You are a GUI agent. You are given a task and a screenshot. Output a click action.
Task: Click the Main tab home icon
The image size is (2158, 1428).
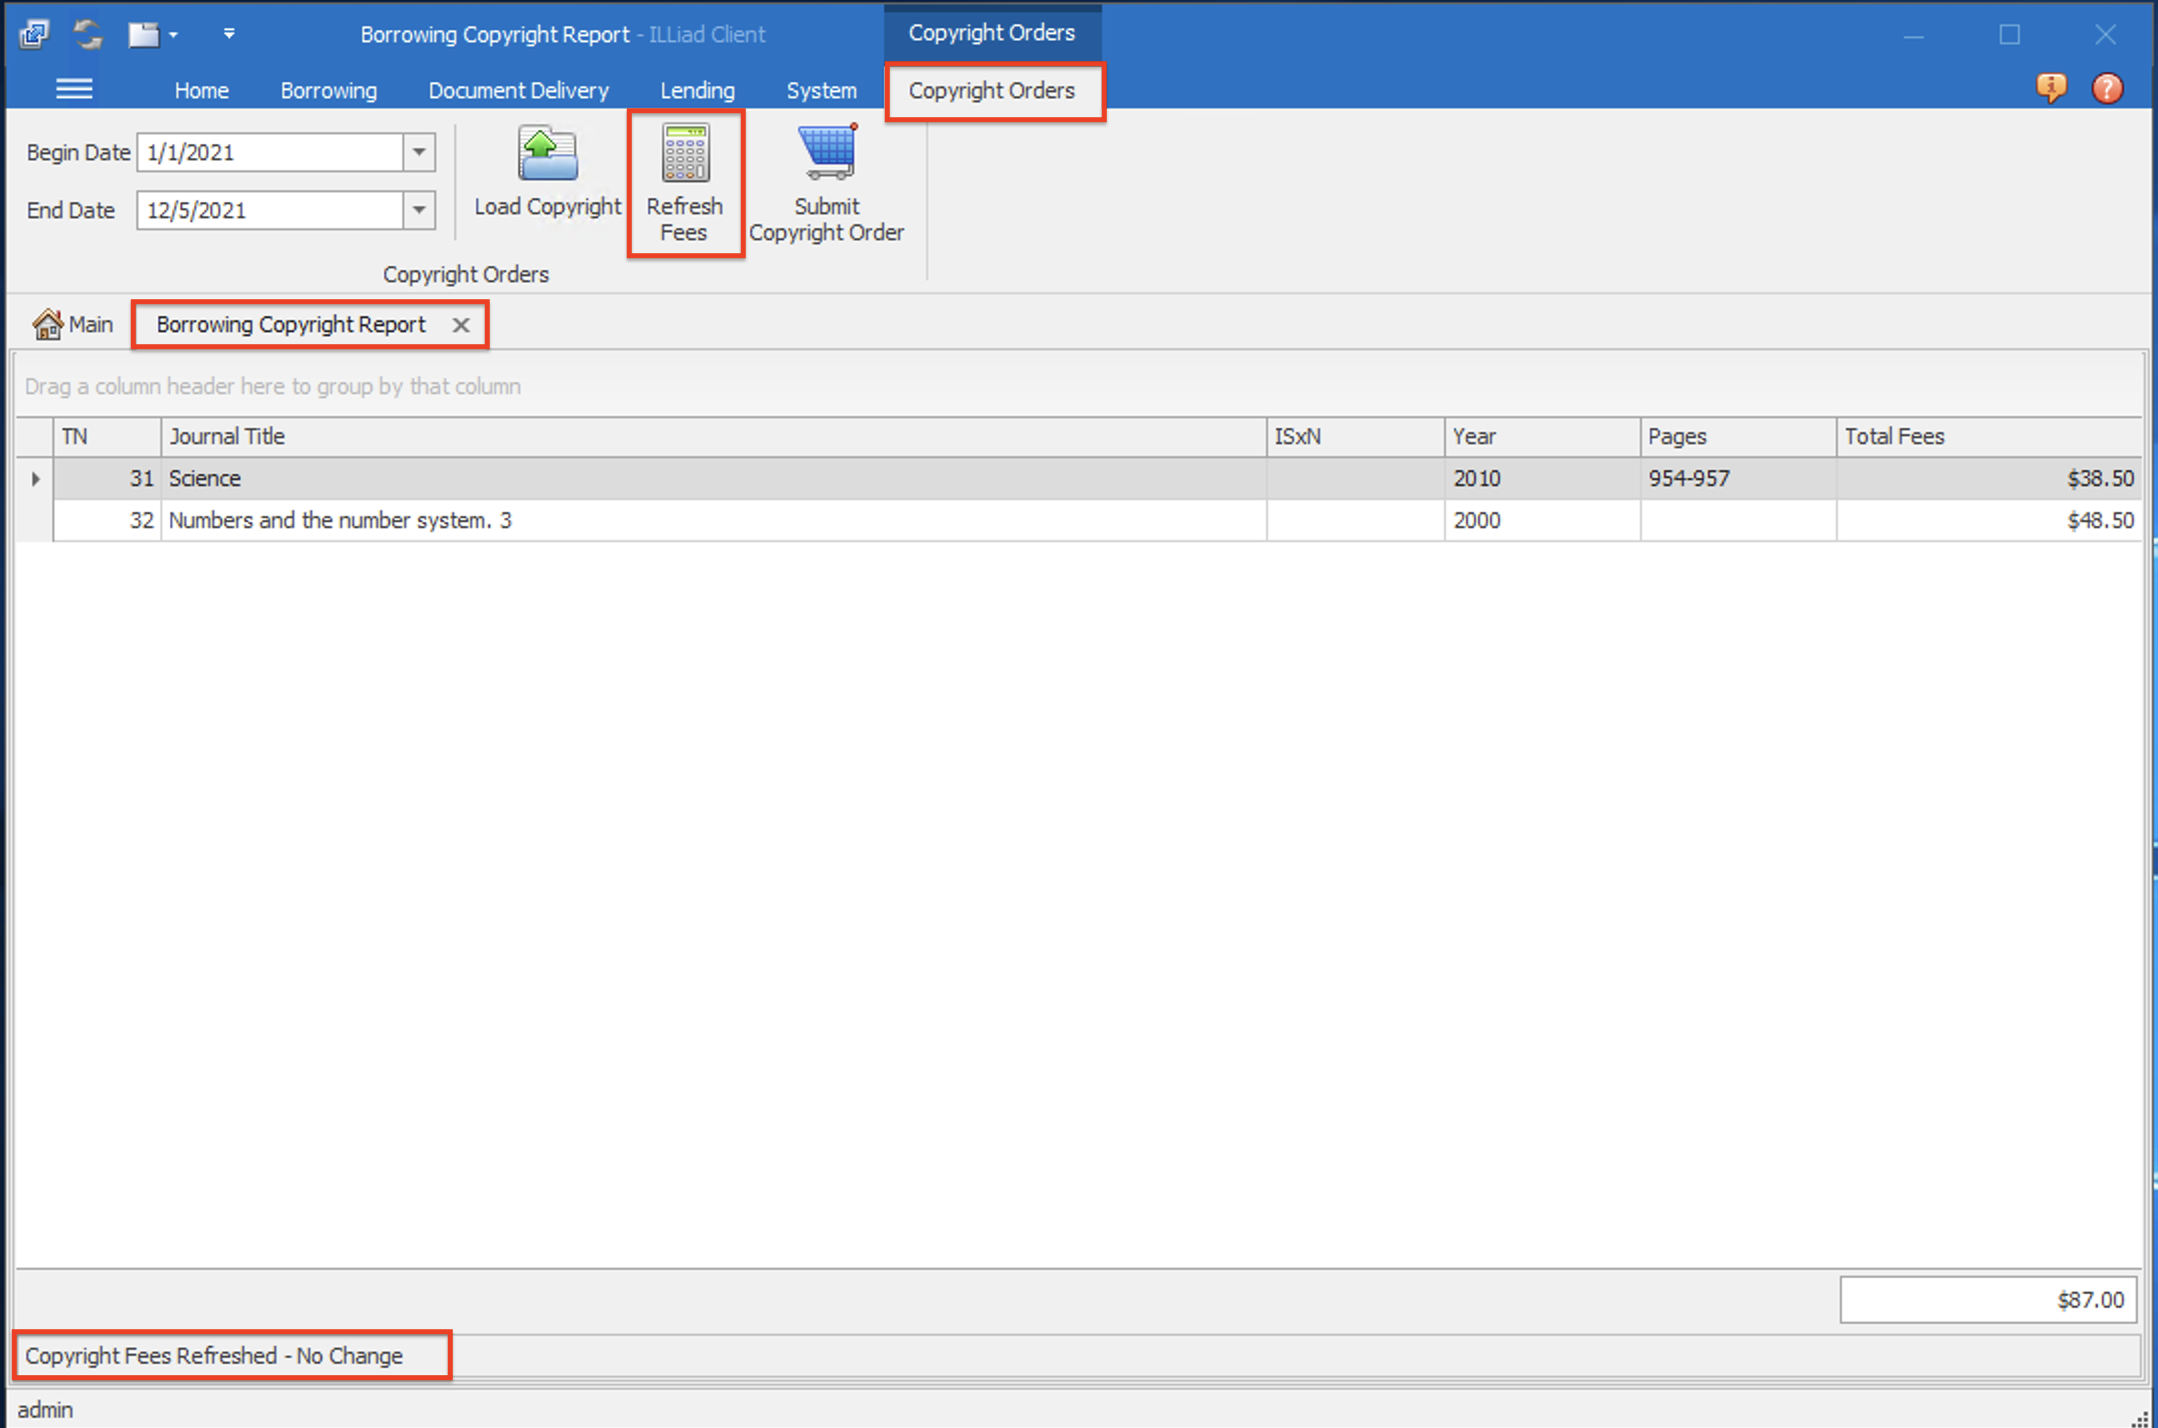[46, 323]
